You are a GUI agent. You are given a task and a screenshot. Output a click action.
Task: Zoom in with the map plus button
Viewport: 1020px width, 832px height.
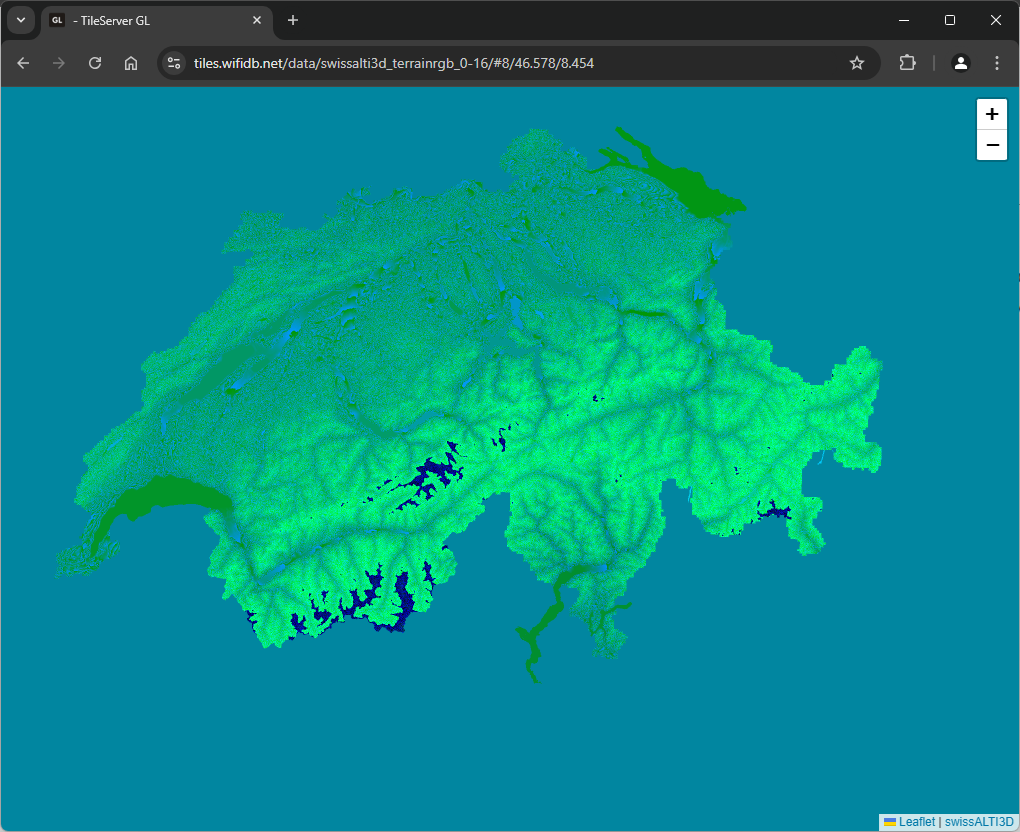tap(991, 114)
